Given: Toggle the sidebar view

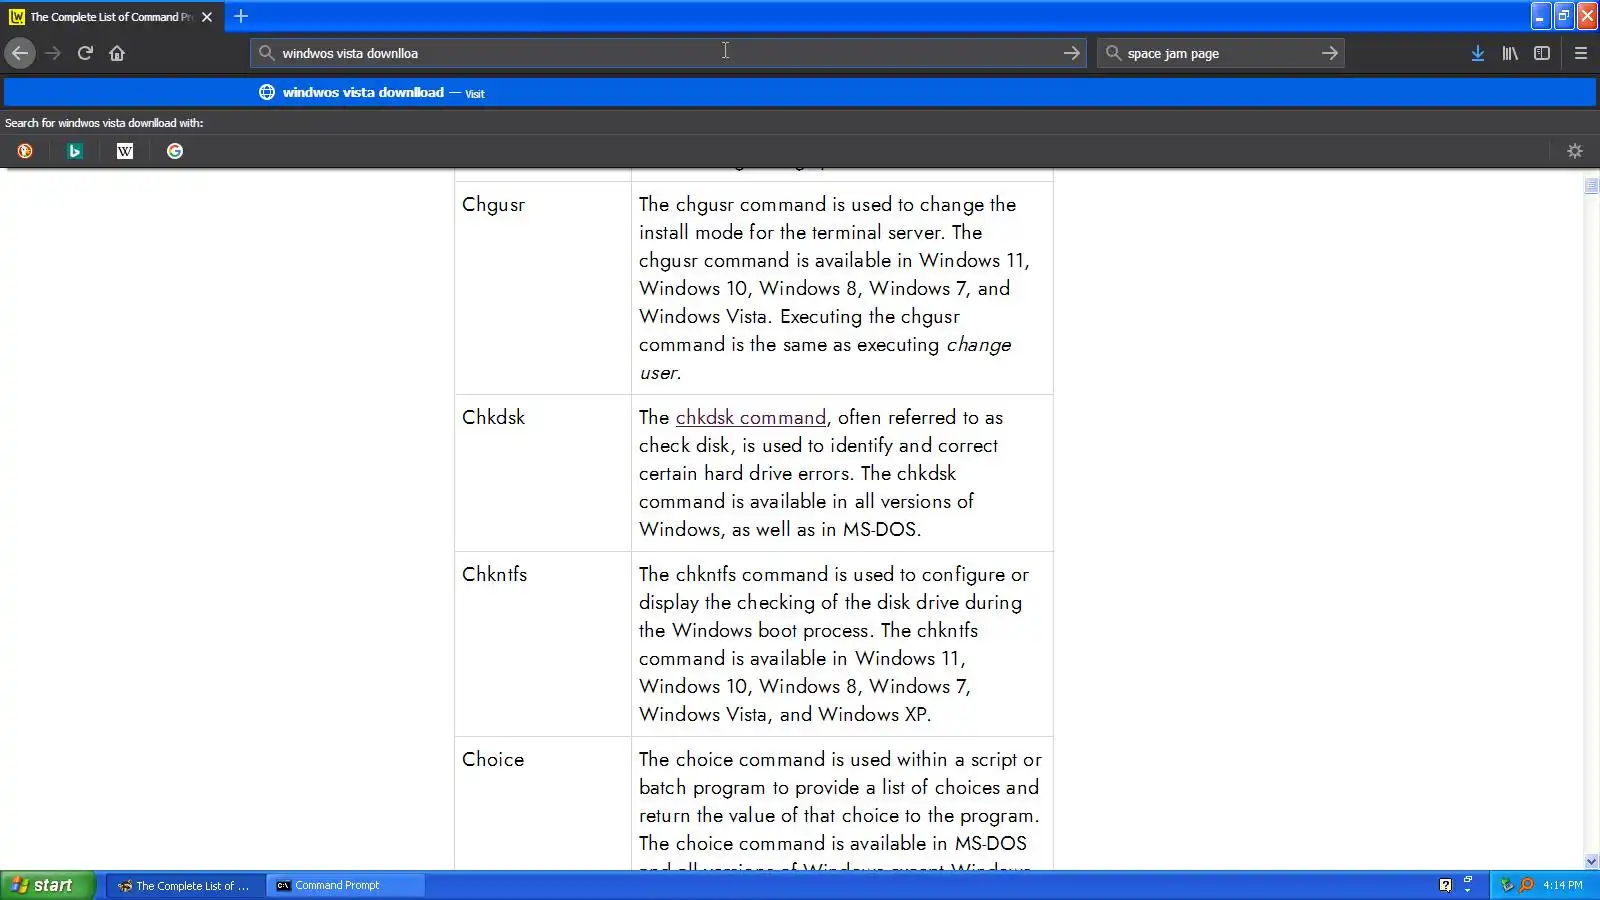Looking at the screenshot, I should [1542, 53].
